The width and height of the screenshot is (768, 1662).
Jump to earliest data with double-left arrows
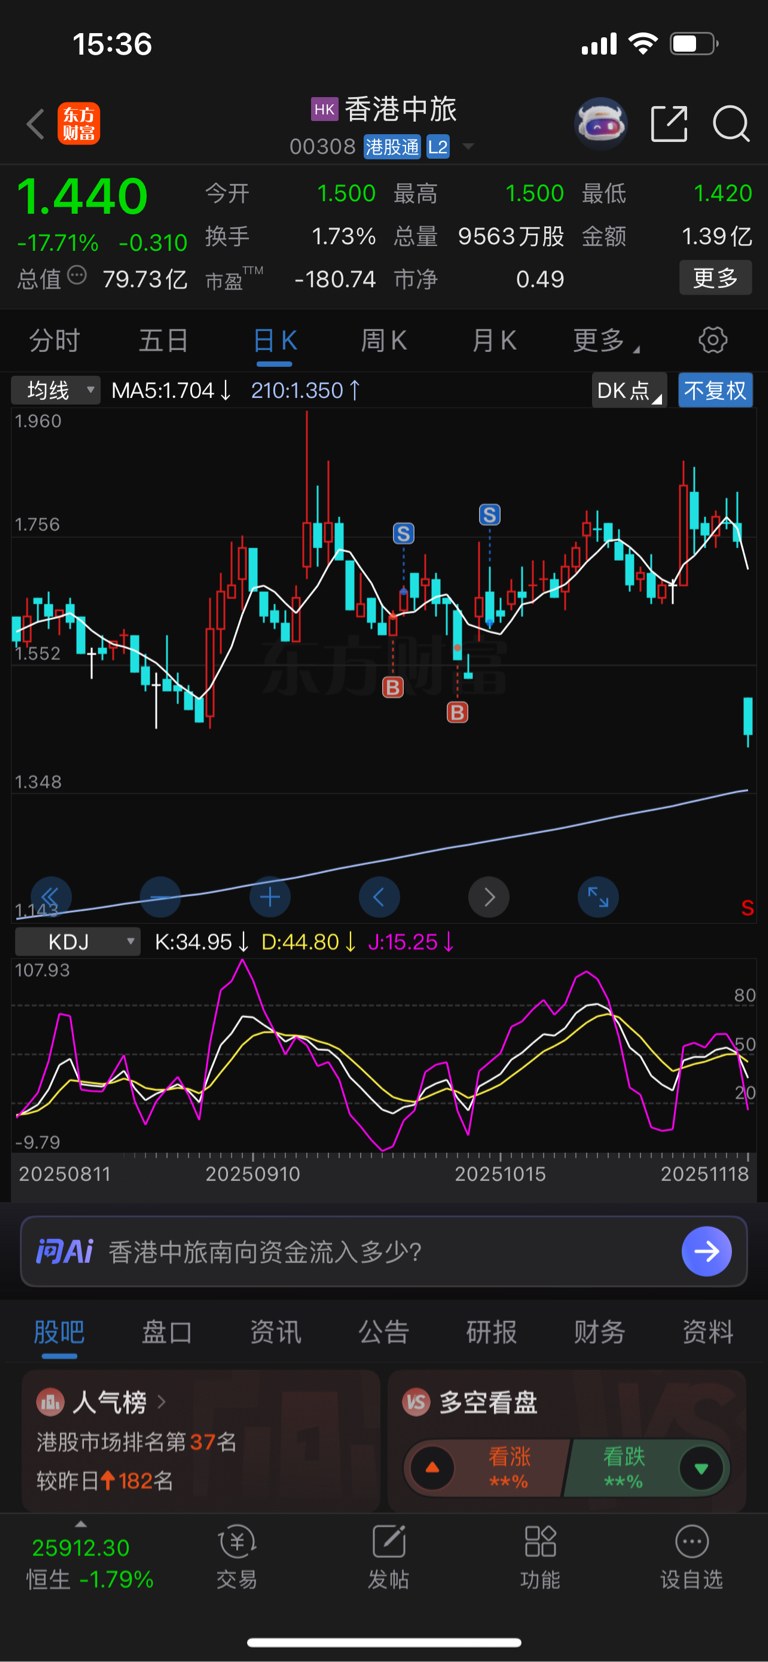pyautogui.click(x=50, y=897)
